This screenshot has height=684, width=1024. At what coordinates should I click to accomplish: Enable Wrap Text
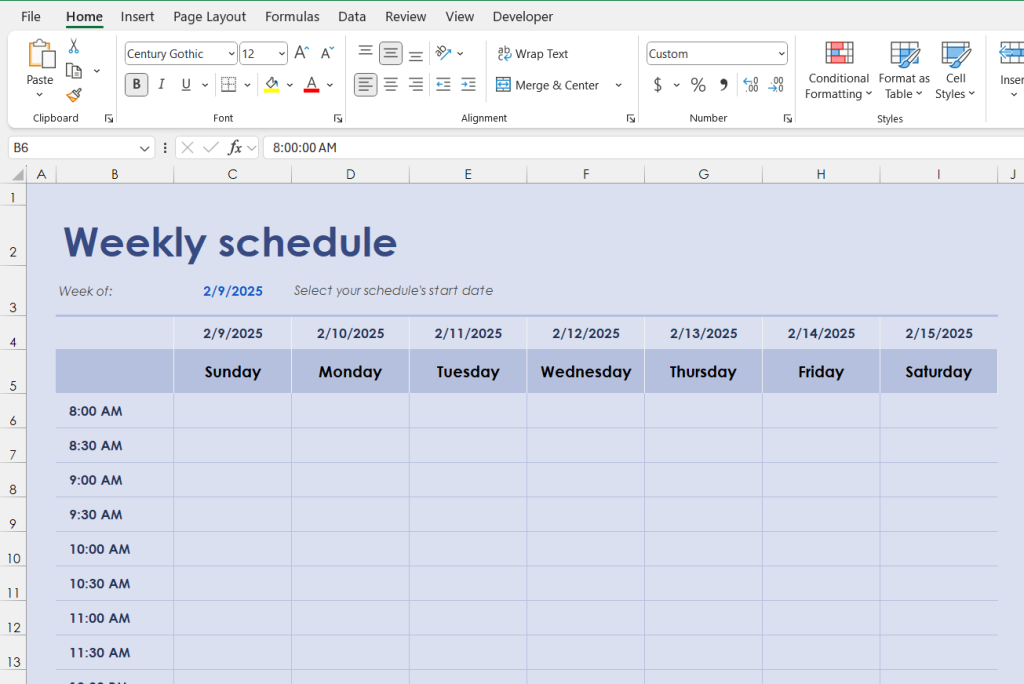(533, 53)
